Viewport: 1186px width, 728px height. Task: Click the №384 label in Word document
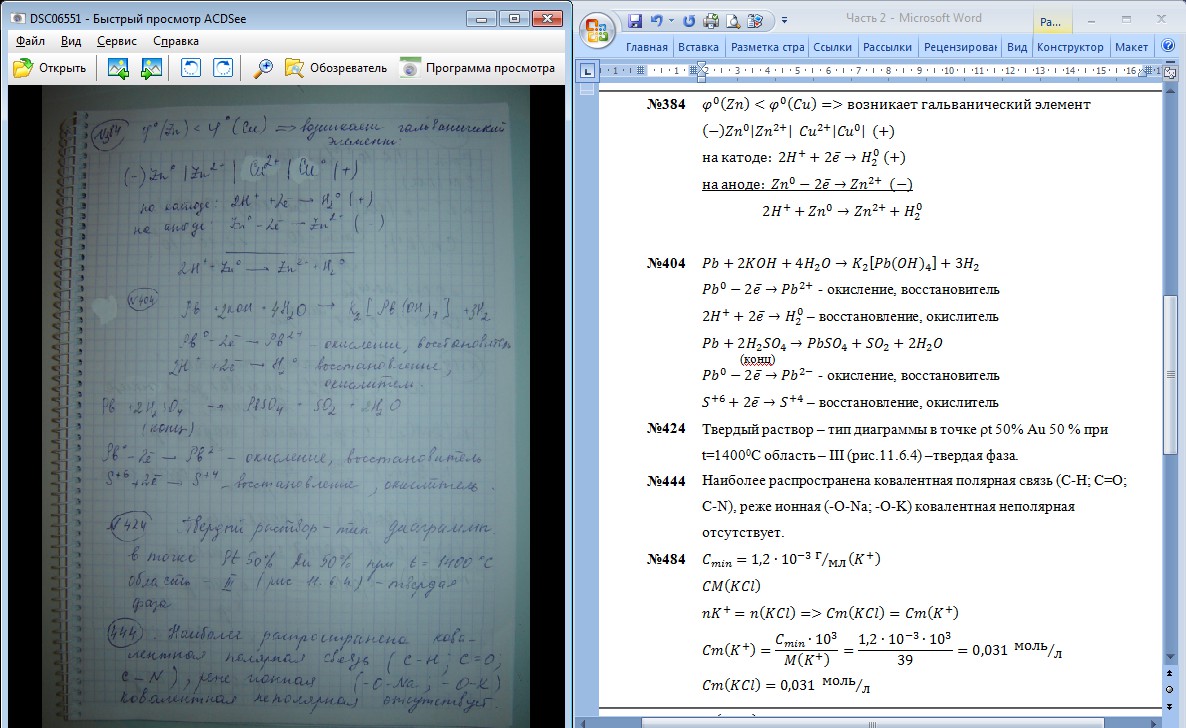coord(666,104)
